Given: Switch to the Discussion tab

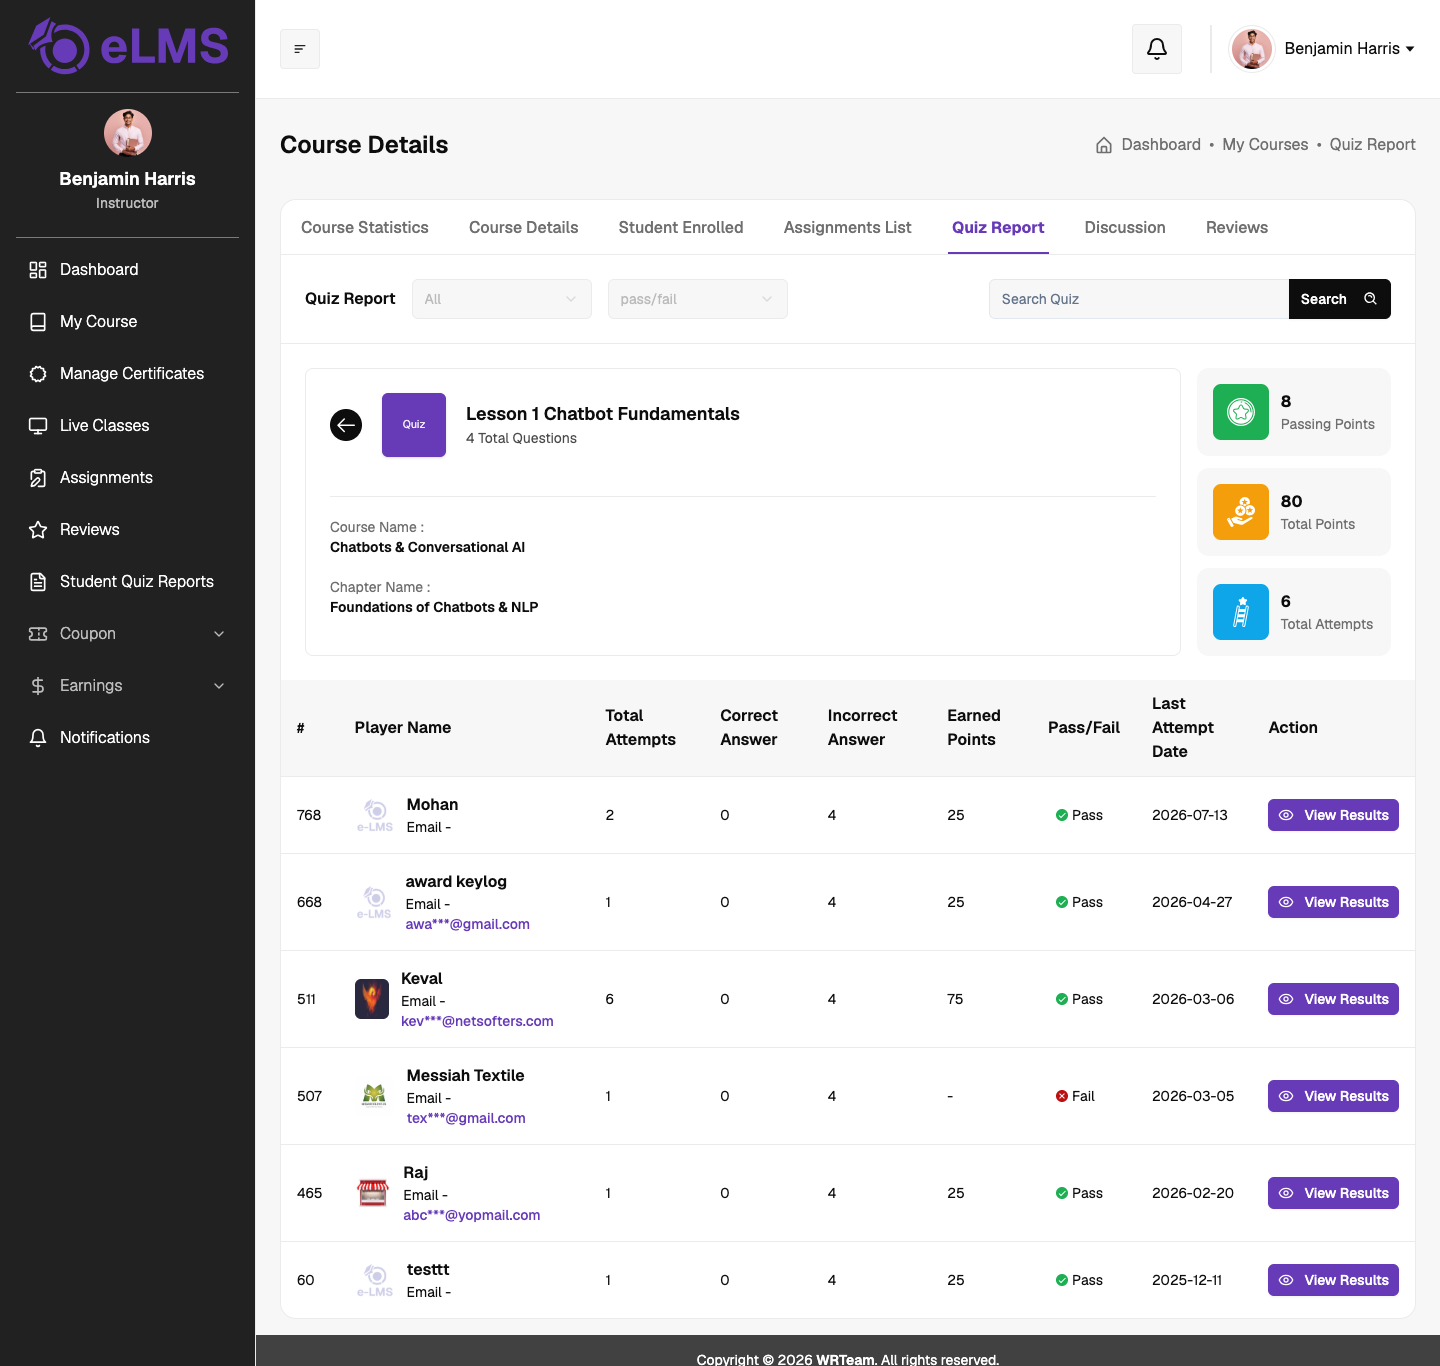Looking at the screenshot, I should pyautogui.click(x=1125, y=228).
